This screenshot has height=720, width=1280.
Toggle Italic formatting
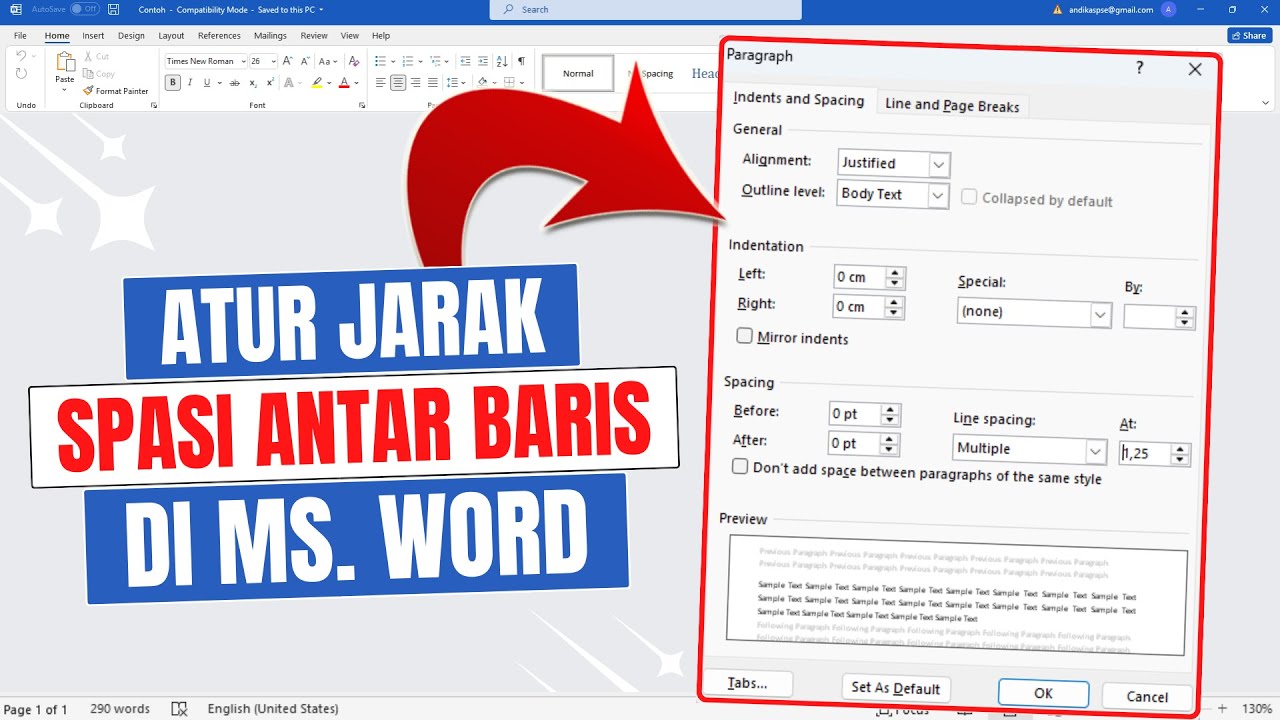[190, 83]
